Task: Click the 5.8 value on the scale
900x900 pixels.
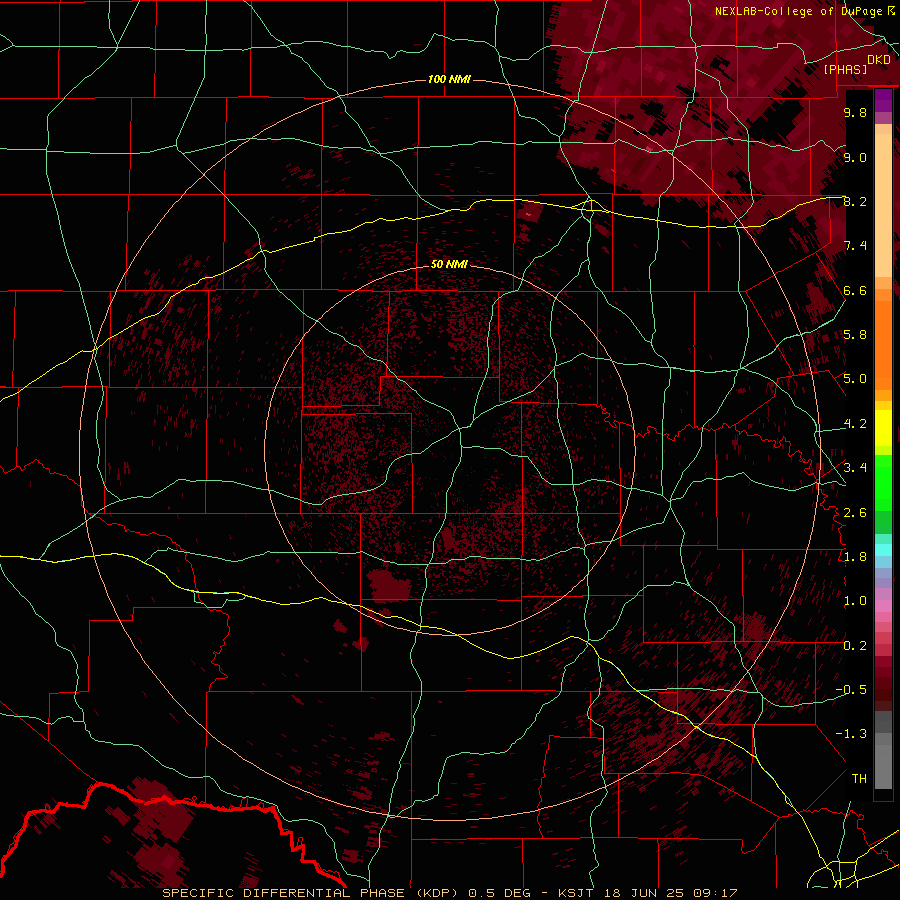Action: (x=855, y=335)
